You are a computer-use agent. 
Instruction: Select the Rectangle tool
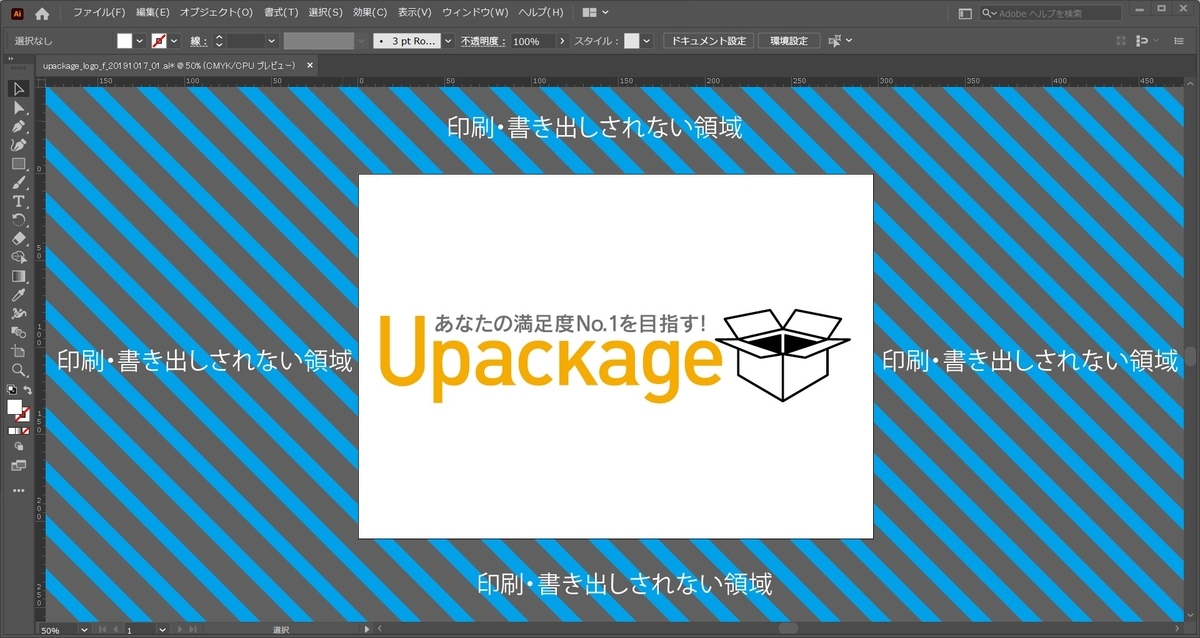(18, 164)
